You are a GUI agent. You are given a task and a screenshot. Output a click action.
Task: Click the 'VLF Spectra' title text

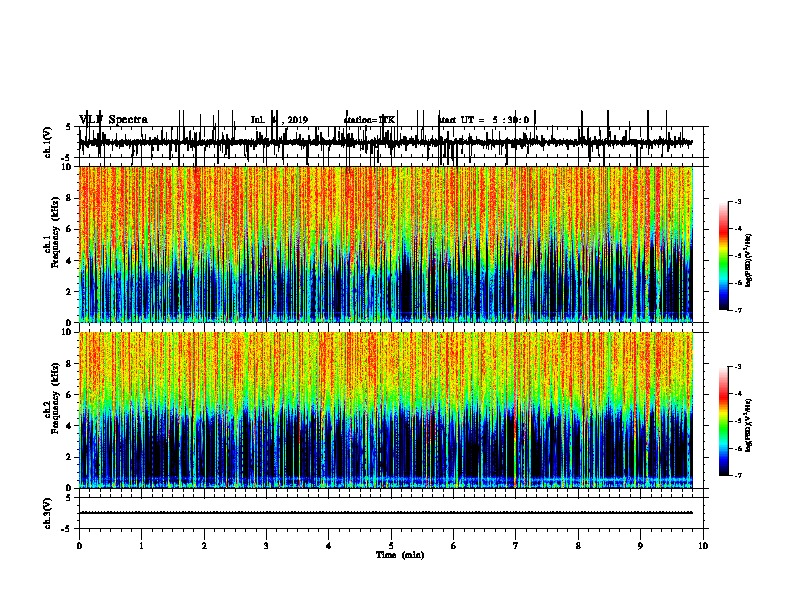[x=113, y=119]
